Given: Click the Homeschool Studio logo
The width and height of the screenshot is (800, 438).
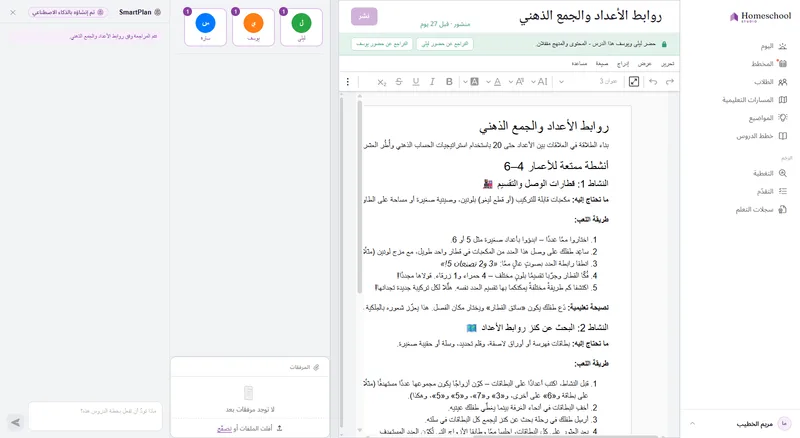Looking at the screenshot, I should (760, 17).
